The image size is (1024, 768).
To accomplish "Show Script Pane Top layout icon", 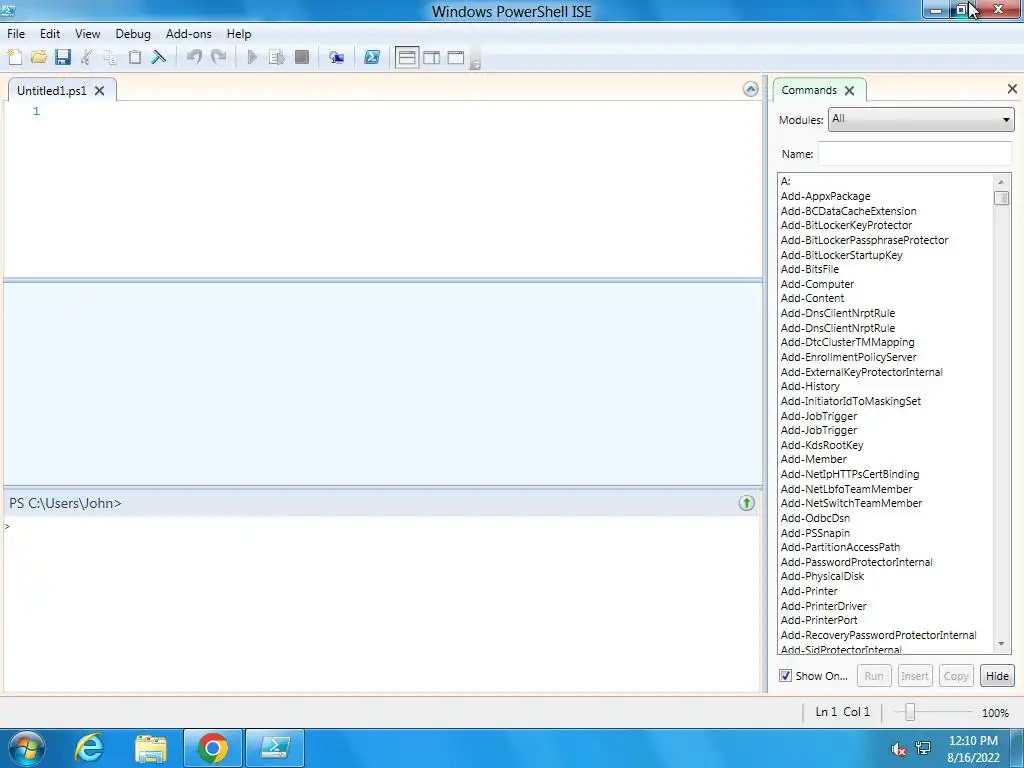I will pyautogui.click(x=407, y=57).
